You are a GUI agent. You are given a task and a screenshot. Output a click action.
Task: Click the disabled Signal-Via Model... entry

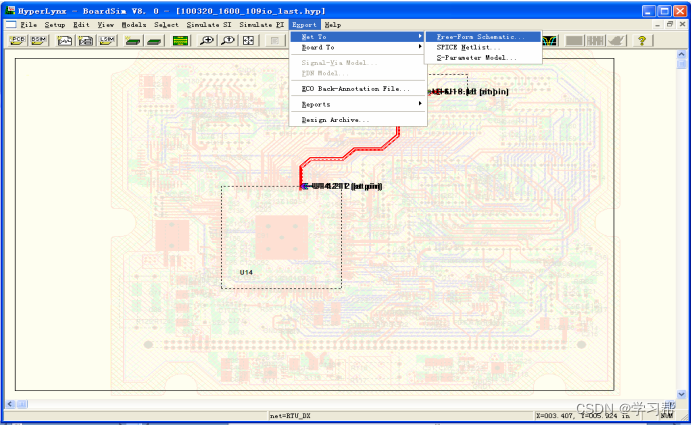[358, 63]
